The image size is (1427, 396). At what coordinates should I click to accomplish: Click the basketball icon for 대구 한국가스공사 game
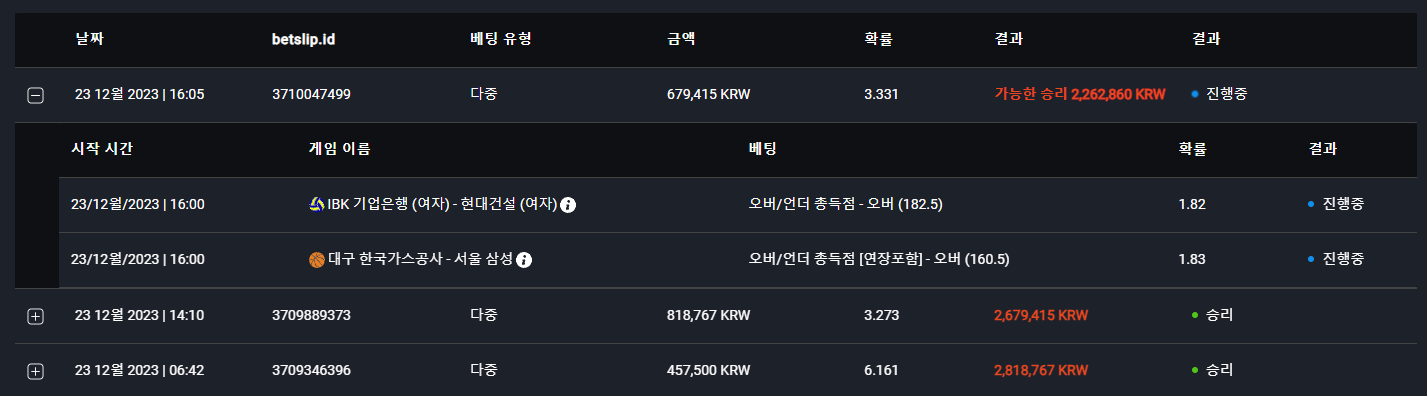[x=317, y=260]
